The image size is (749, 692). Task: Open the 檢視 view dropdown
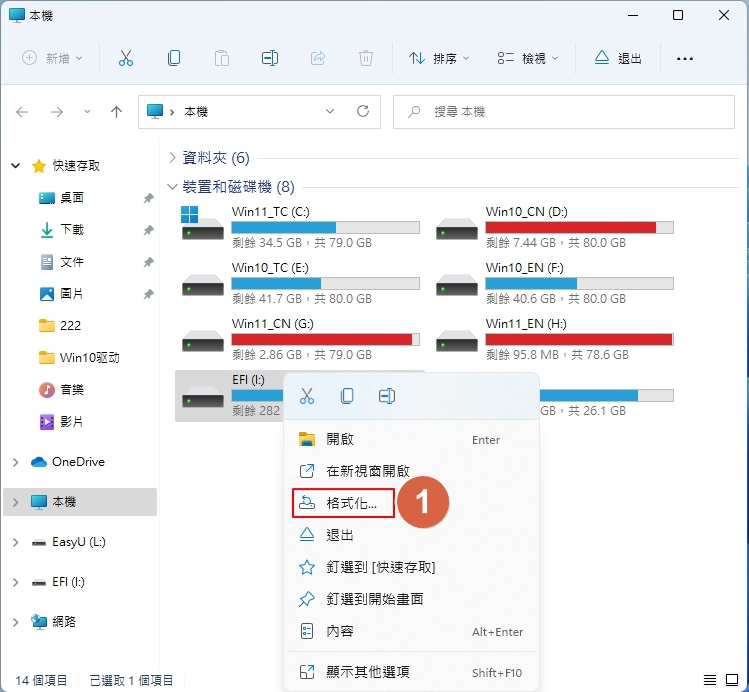[x=528, y=59]
